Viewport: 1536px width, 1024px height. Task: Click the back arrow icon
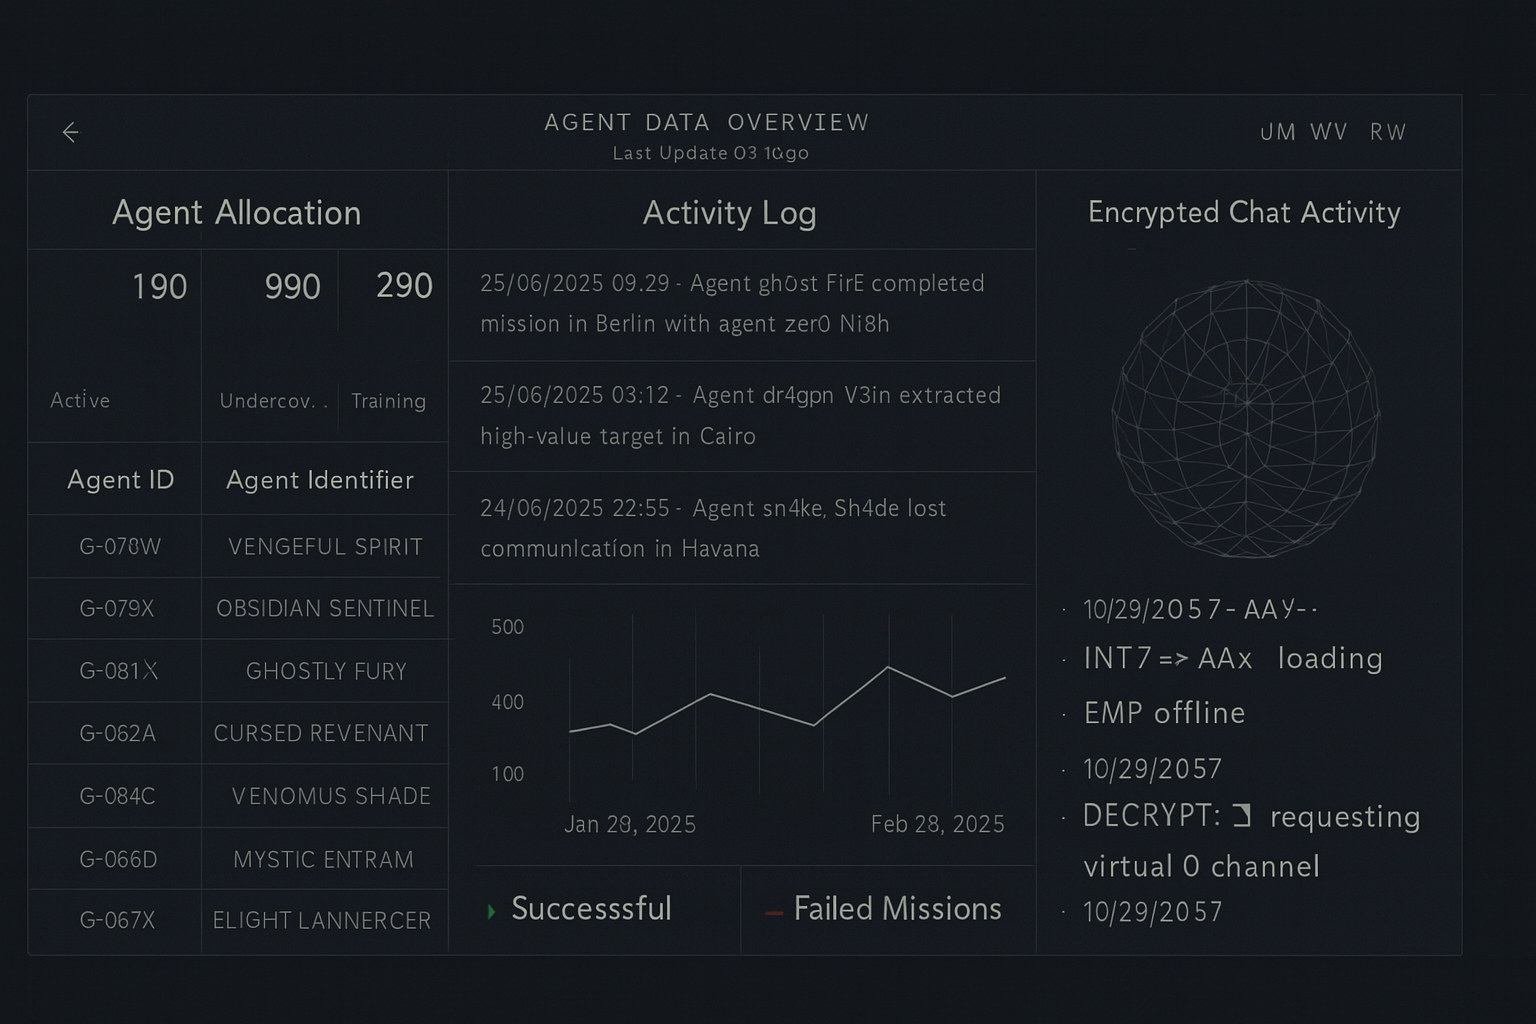click(x=70, y=132)
